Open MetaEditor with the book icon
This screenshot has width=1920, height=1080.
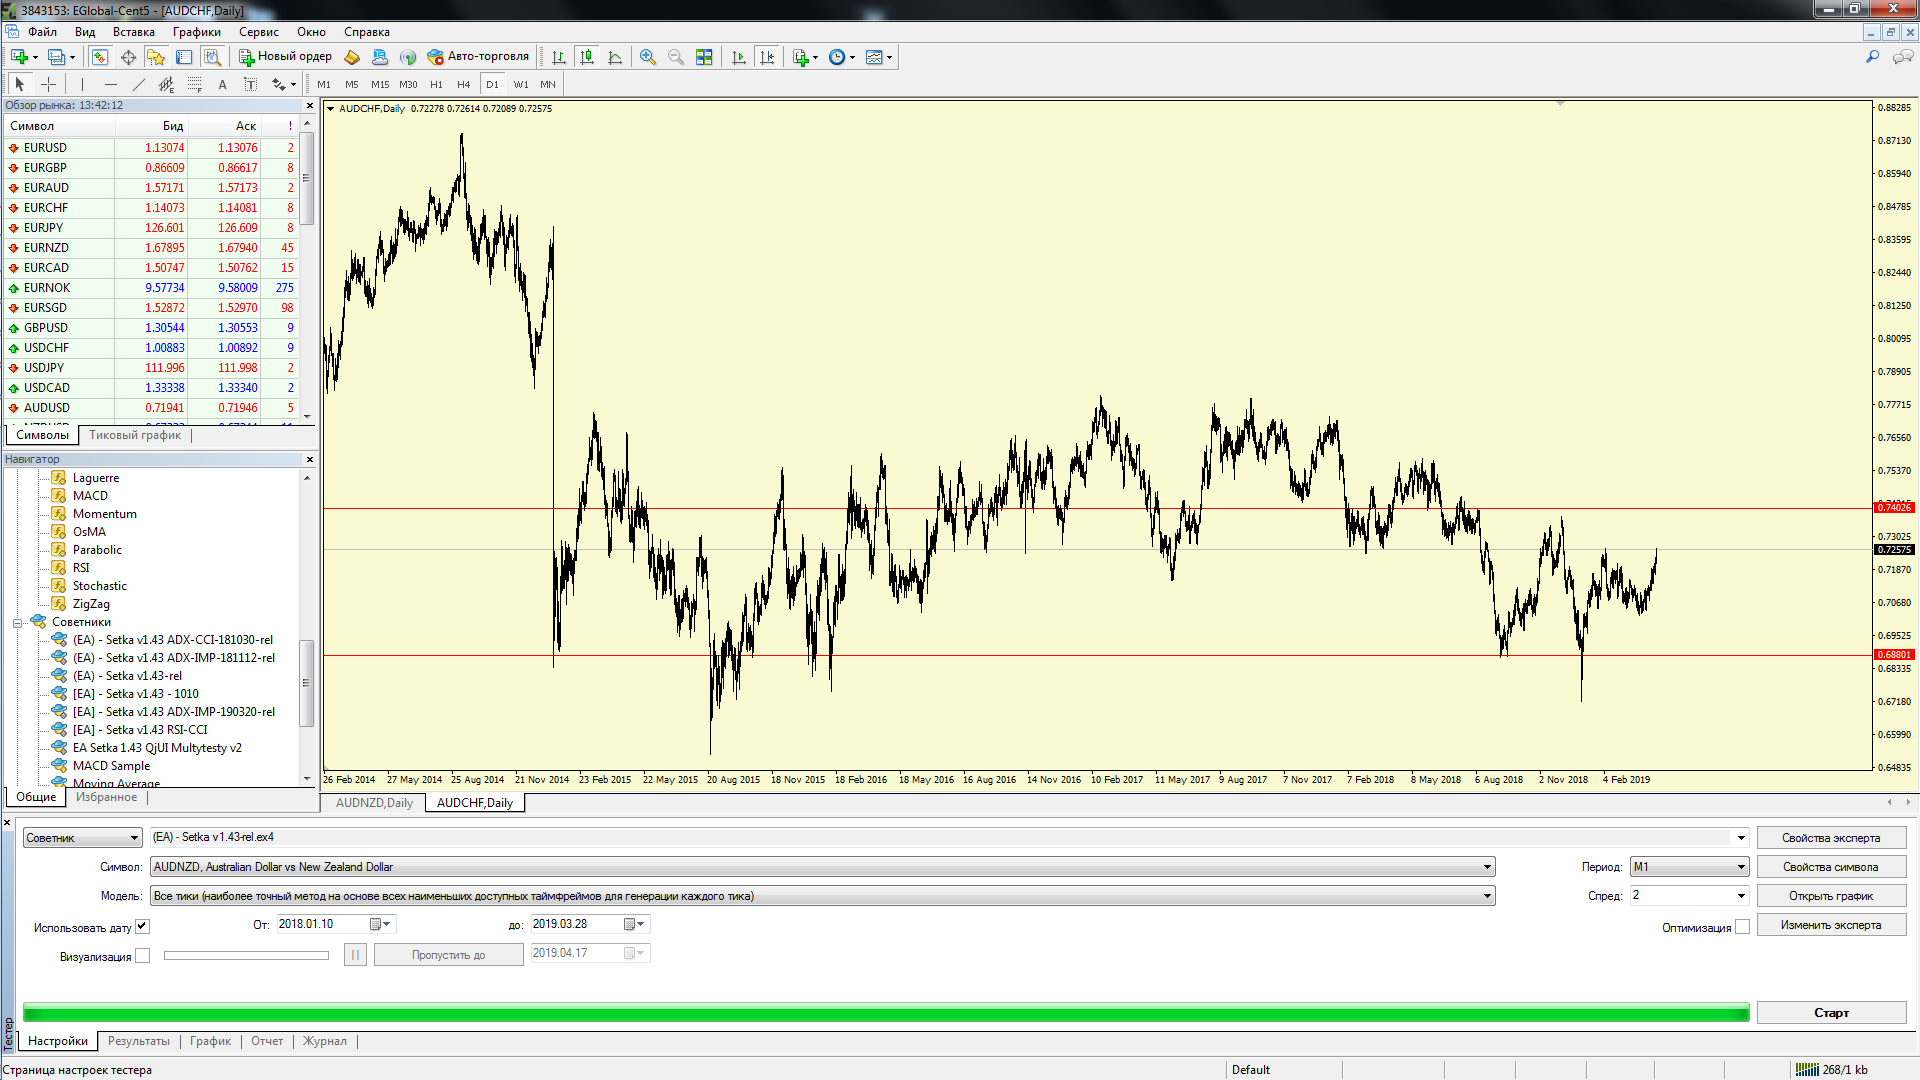(352, 57)
